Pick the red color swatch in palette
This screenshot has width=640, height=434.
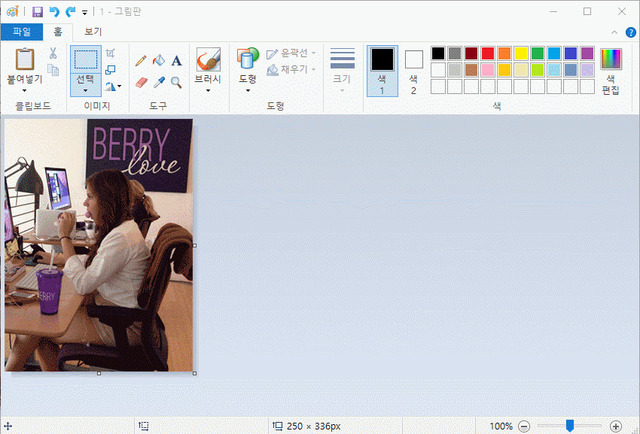(x=488, y=53)
